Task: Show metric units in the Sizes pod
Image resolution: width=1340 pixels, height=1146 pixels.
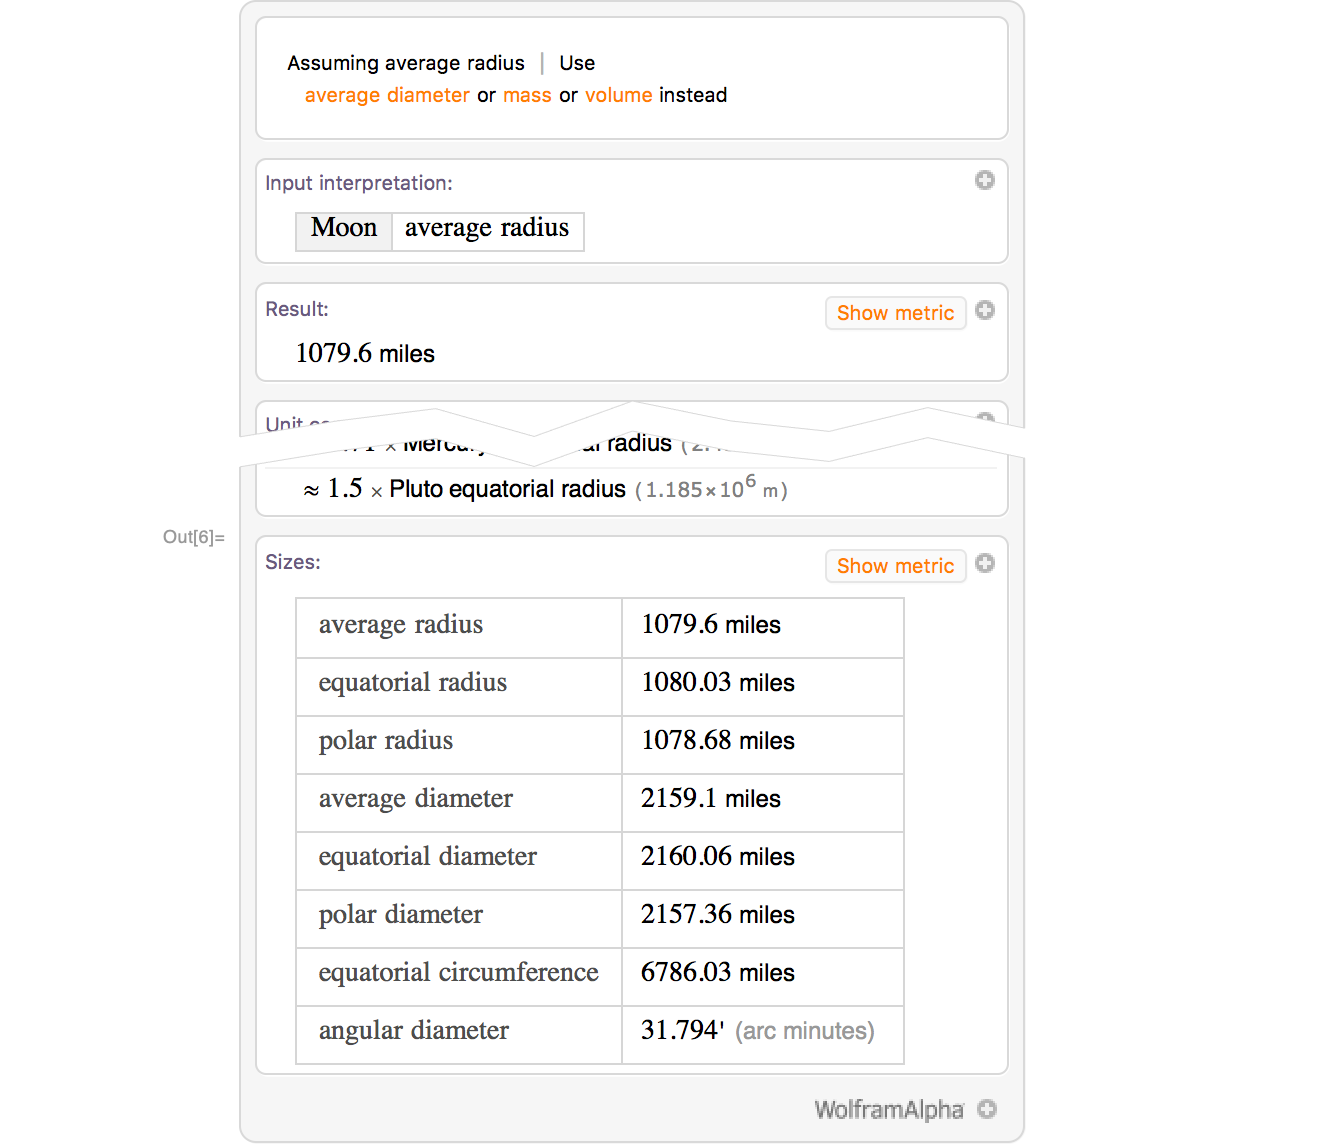Action: point(895,566)
